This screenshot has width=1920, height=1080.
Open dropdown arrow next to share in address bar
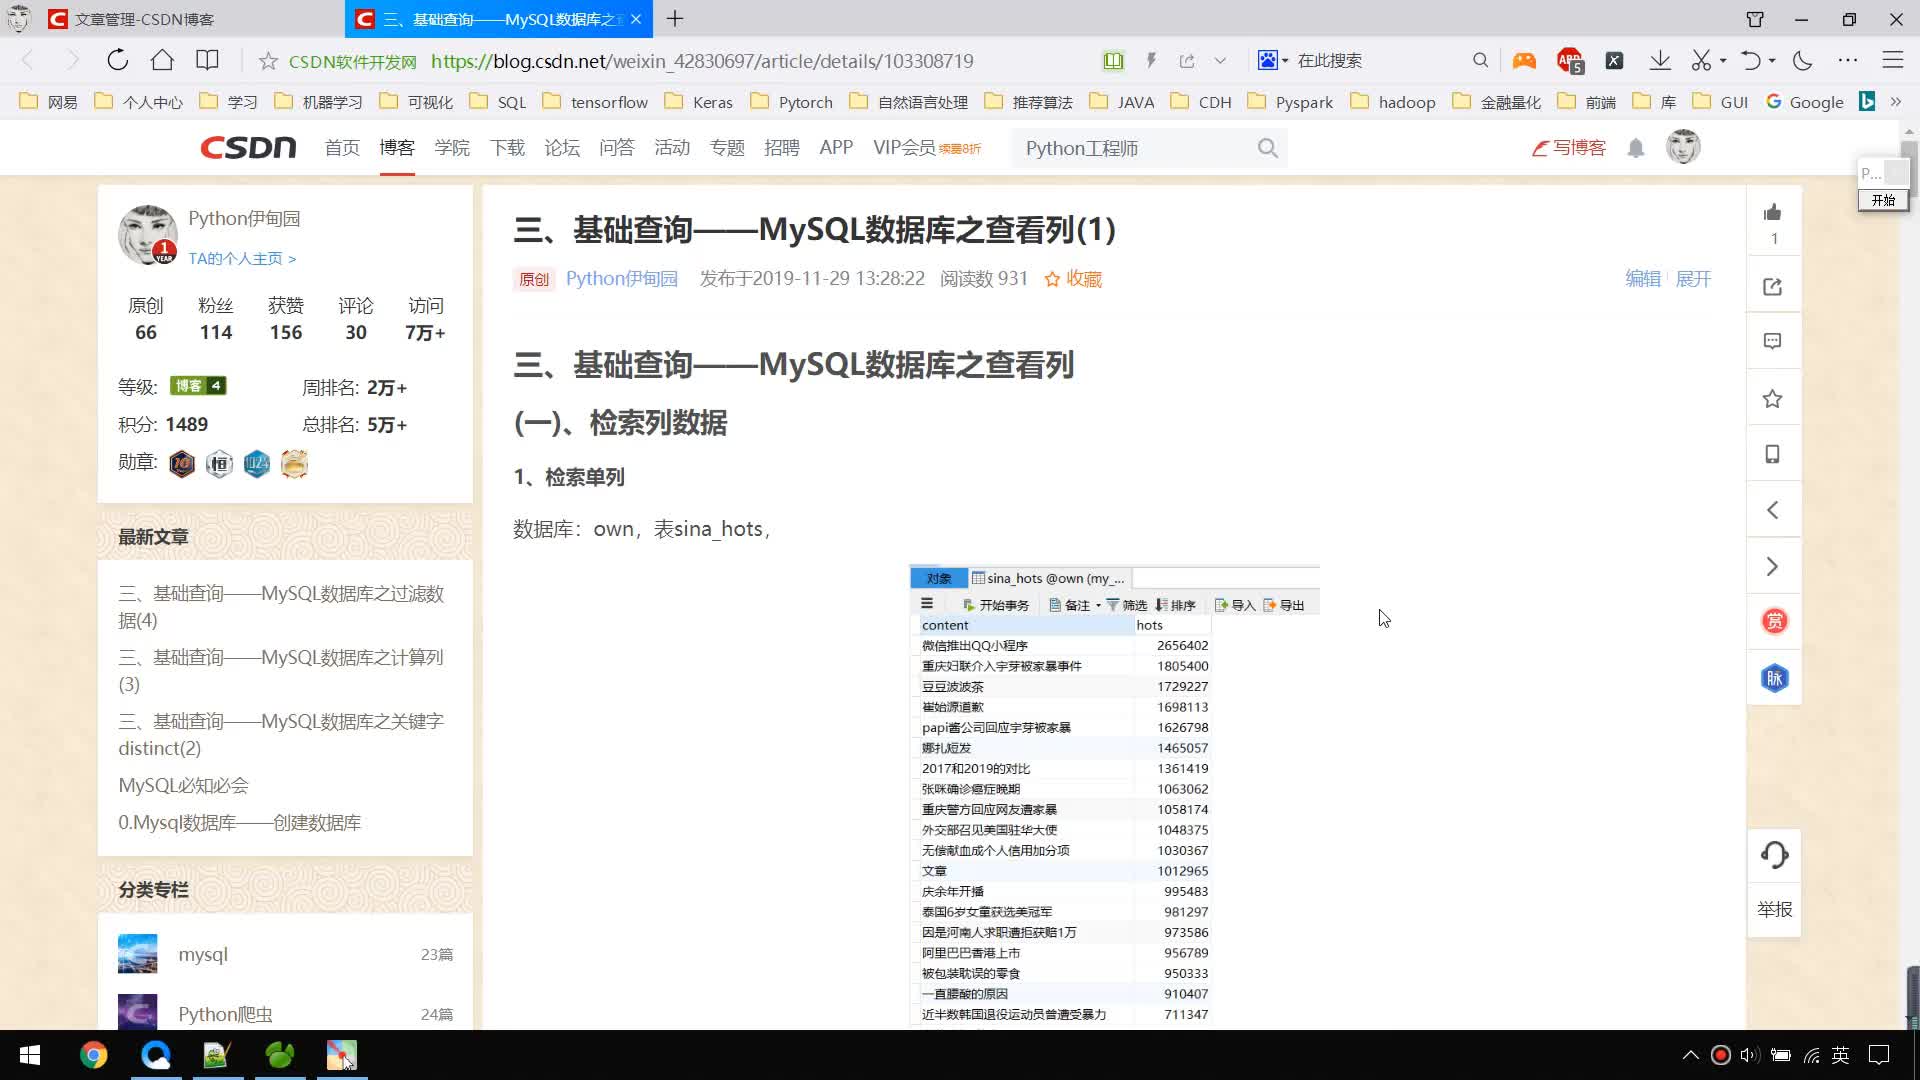1220,60
